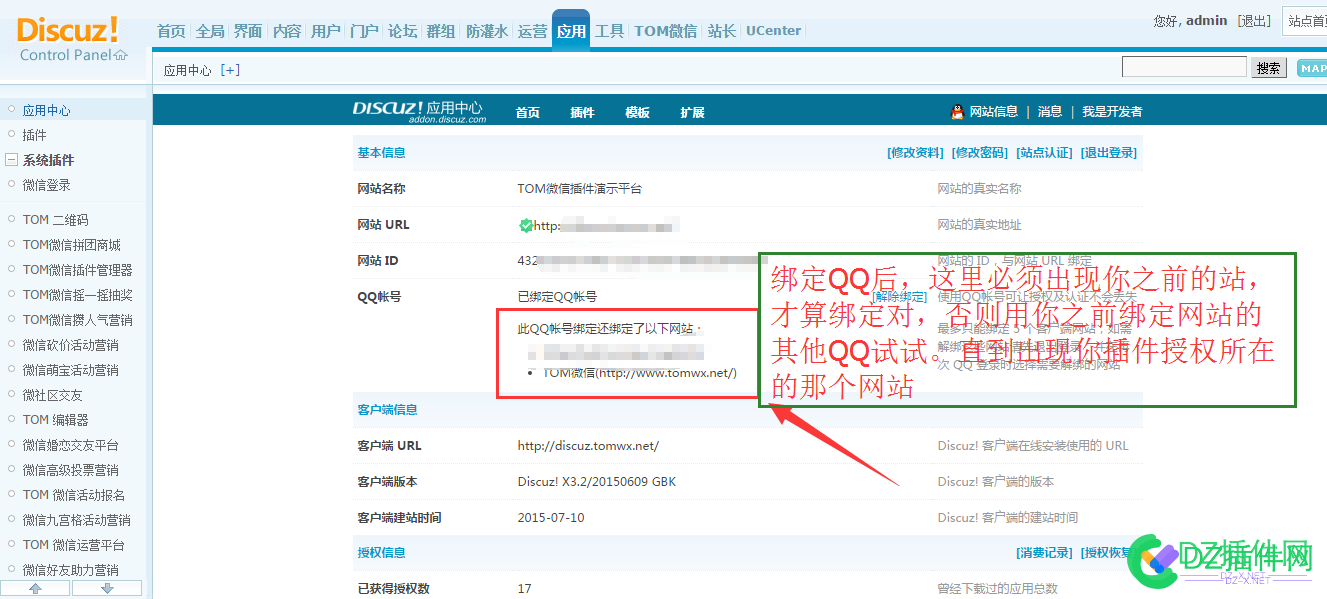
Task: Open the 用户 top menu
Action: pyautogui.click(x=326, y=31)
